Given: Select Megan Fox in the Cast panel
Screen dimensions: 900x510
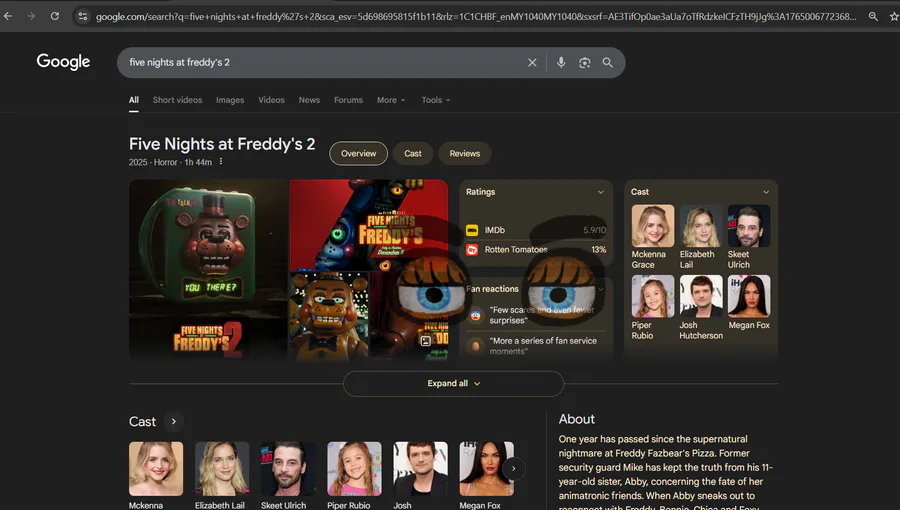Looking at the screenshot, I should click(749, 302).
